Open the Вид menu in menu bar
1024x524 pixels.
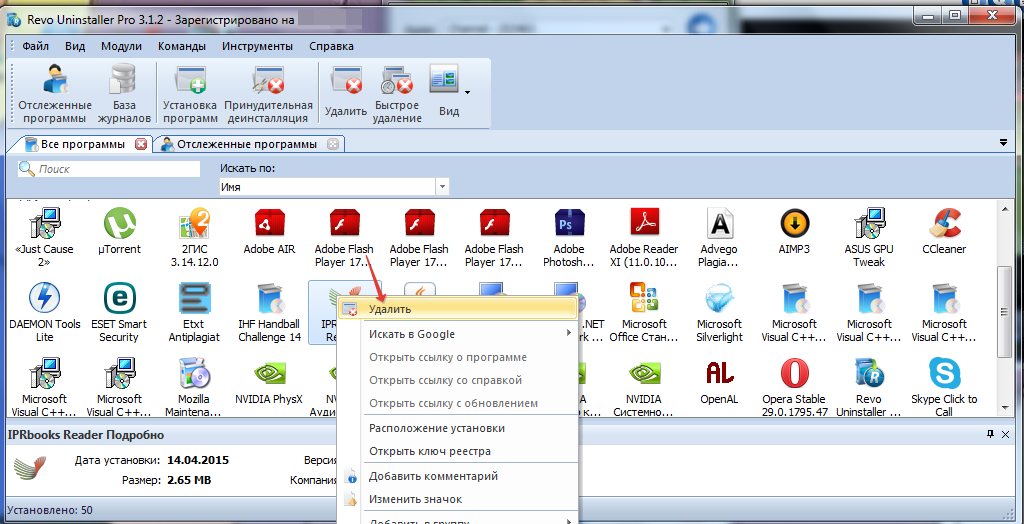[75, 46]
